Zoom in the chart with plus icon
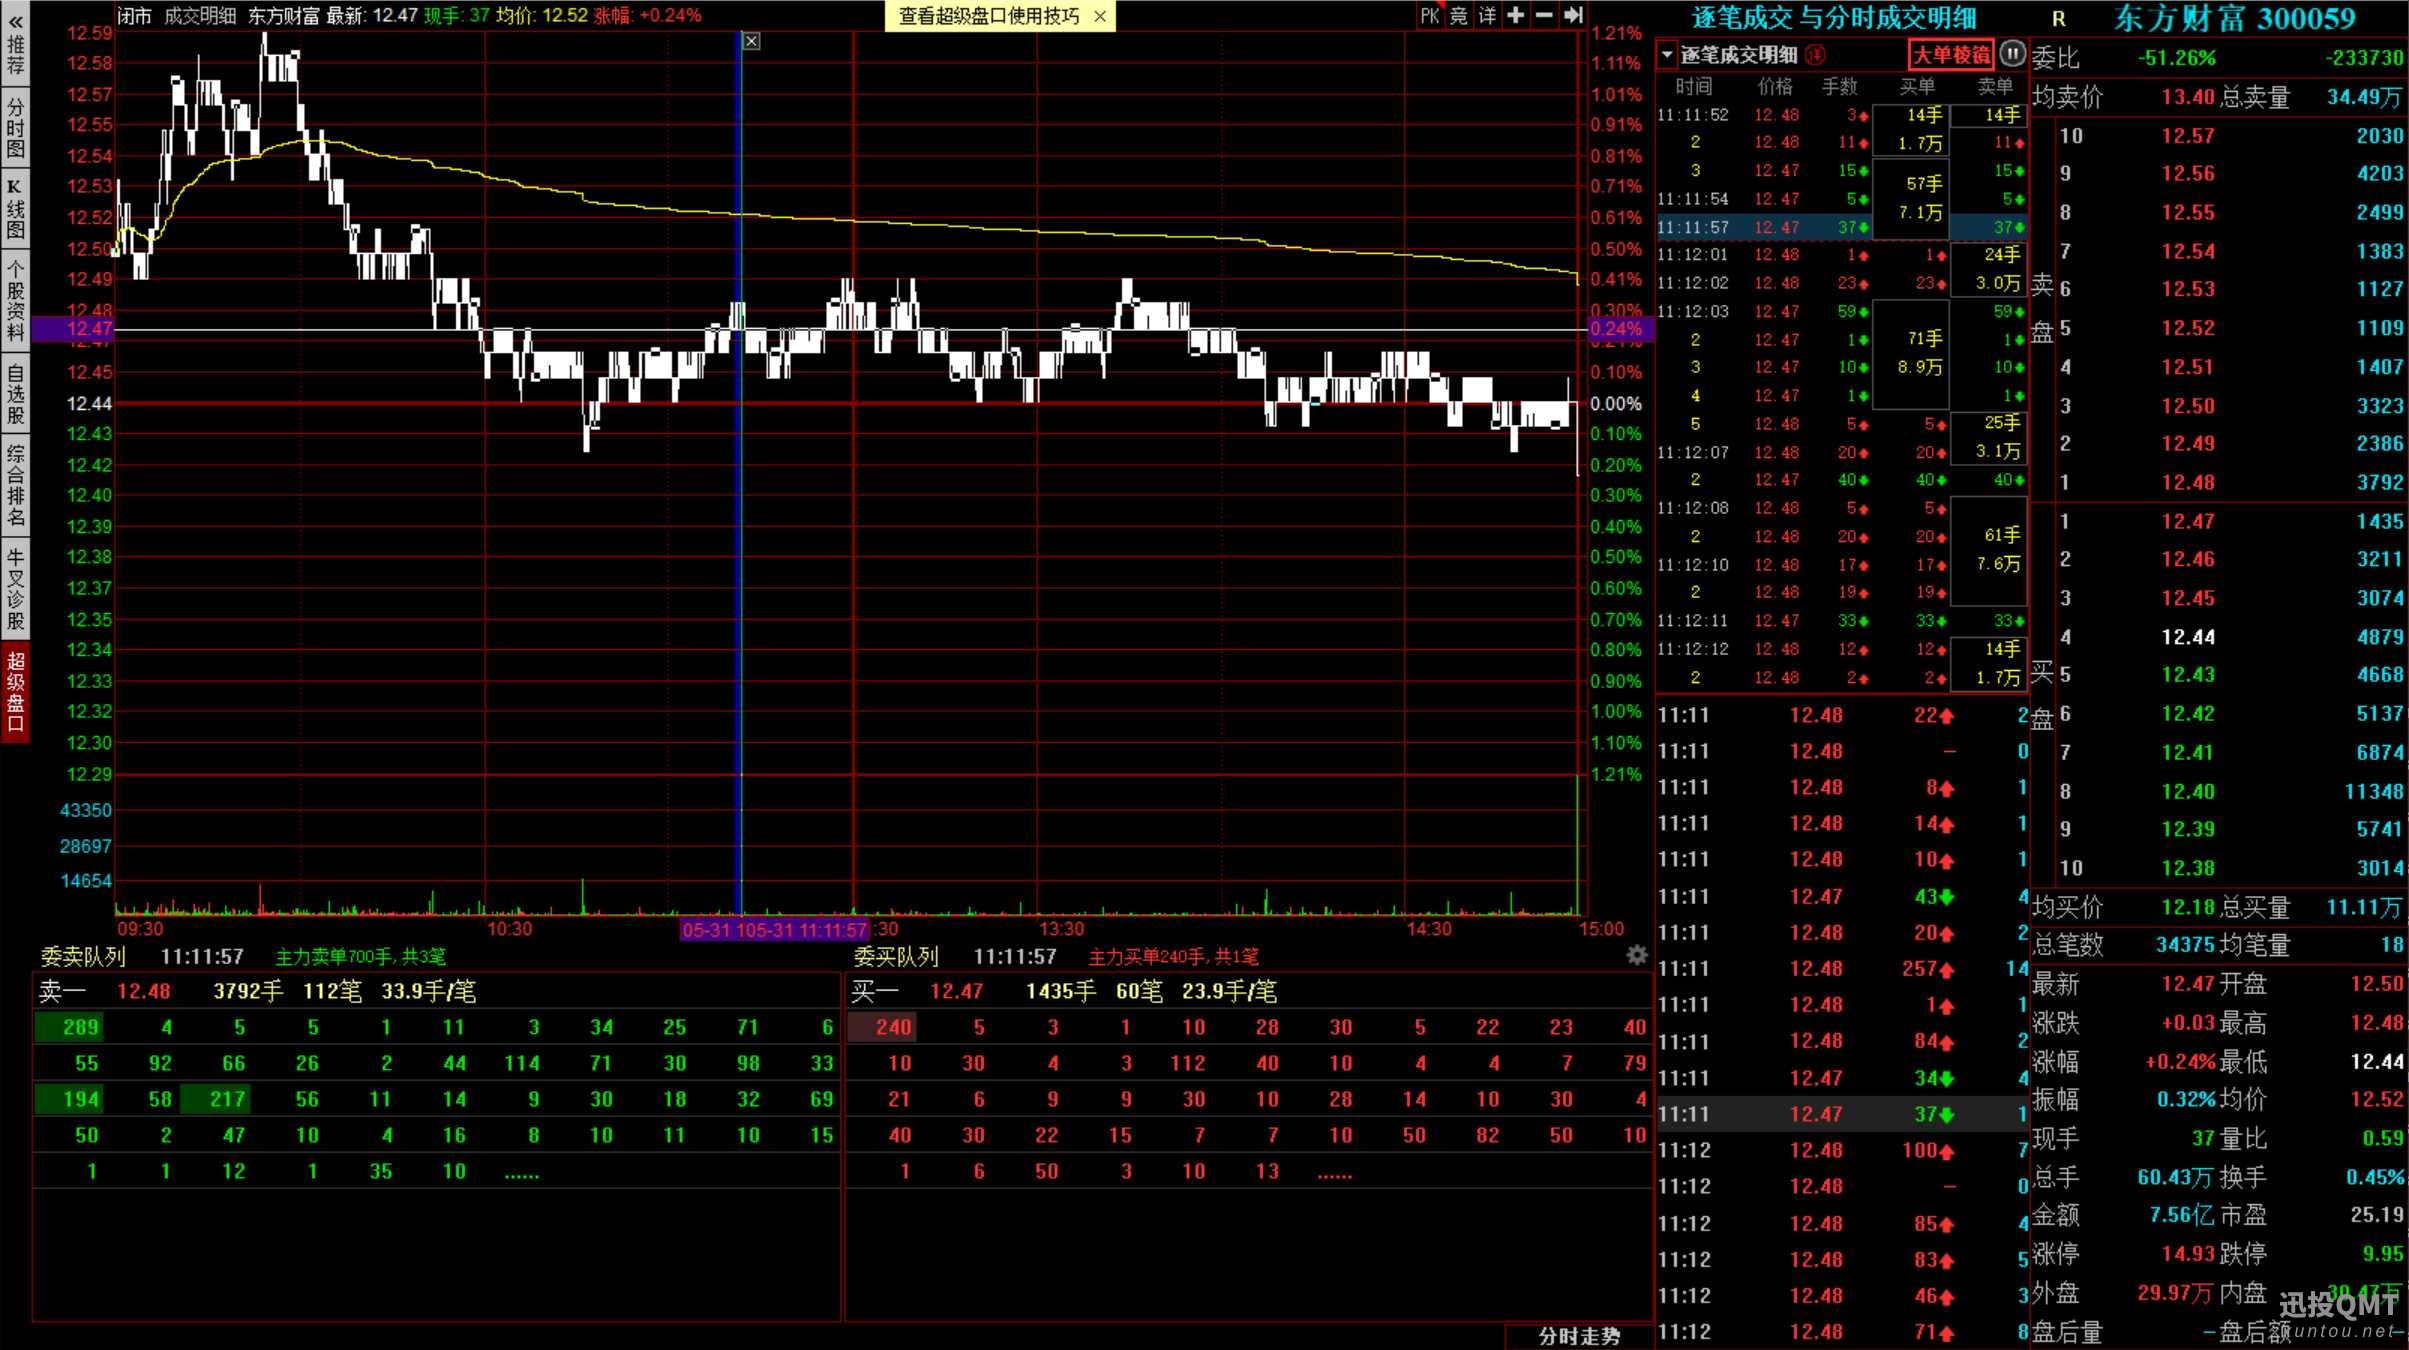Screen dimensions: 2409x1350 point(1516,15)
